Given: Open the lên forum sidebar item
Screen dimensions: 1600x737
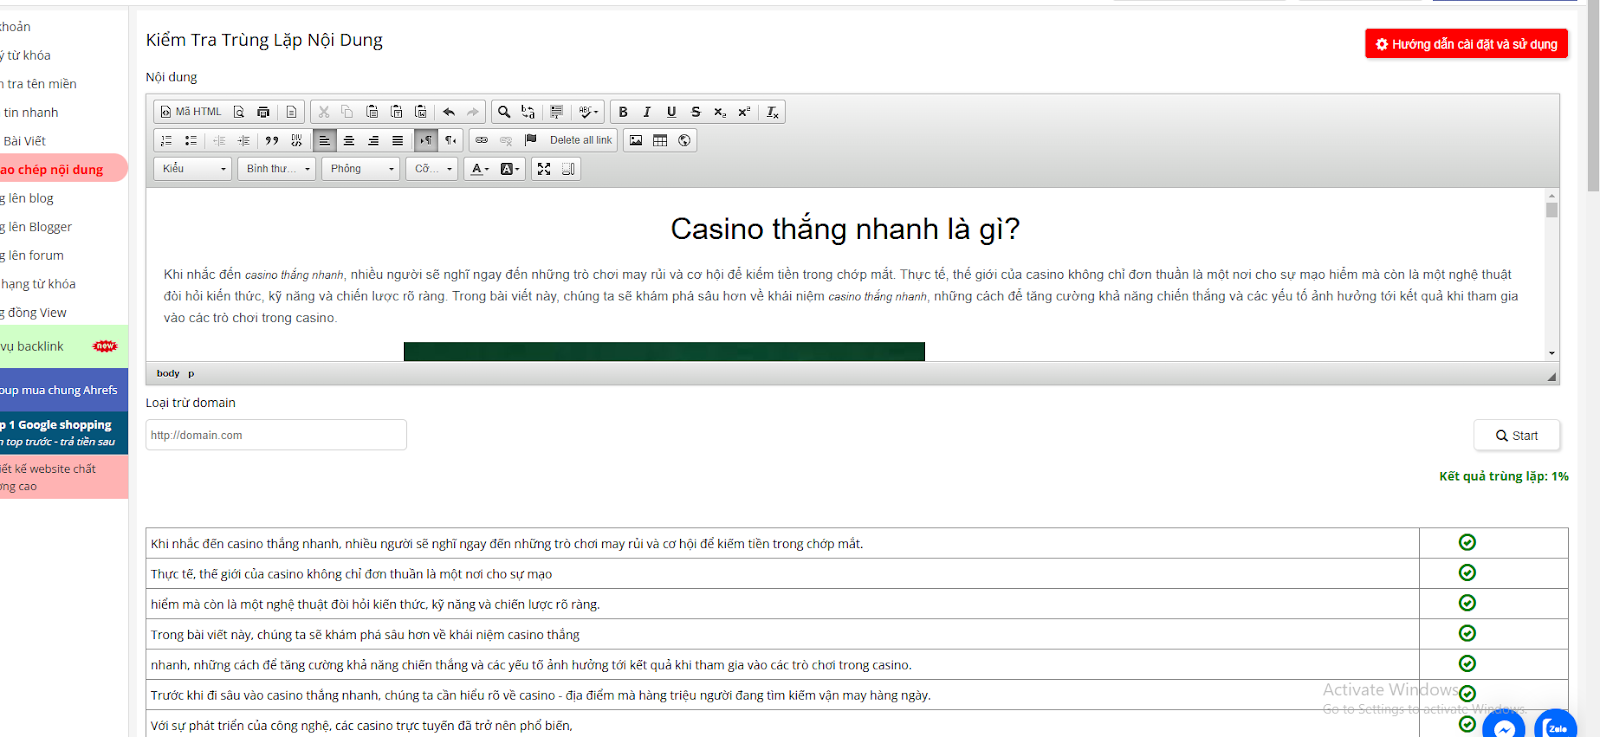Looking at the screenshot, I should [x=32, y=255].
